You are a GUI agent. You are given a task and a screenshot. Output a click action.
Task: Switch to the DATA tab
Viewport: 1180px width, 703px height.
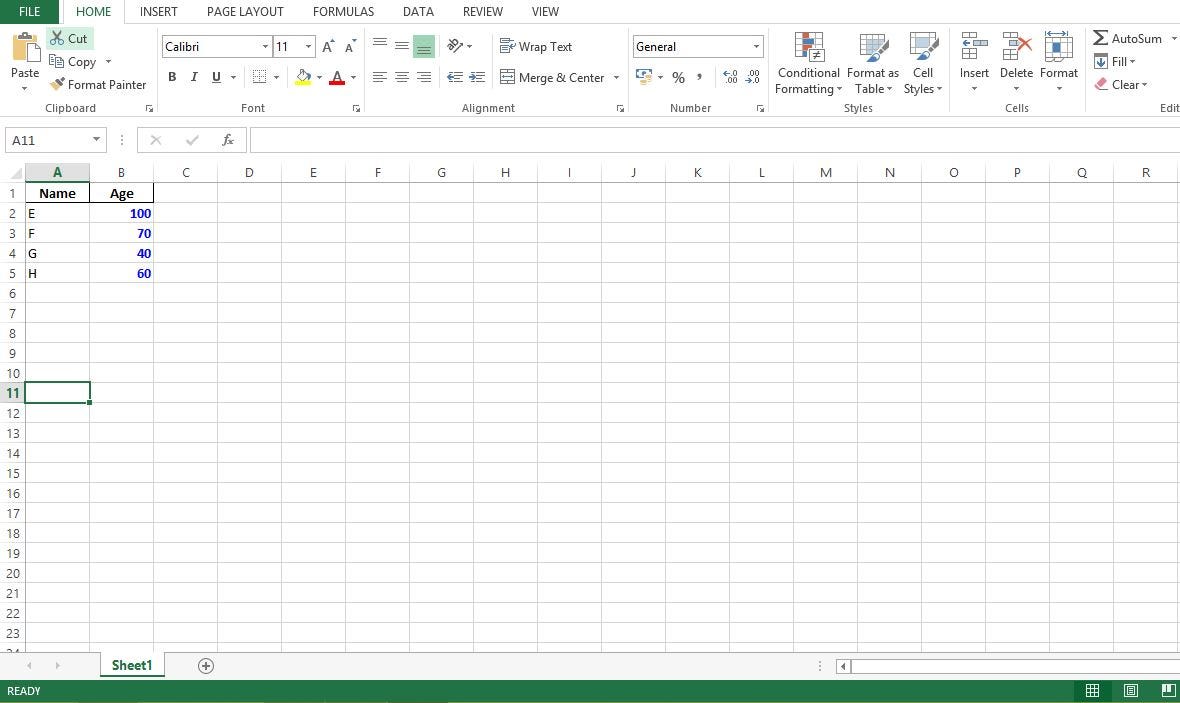point(418,11)
